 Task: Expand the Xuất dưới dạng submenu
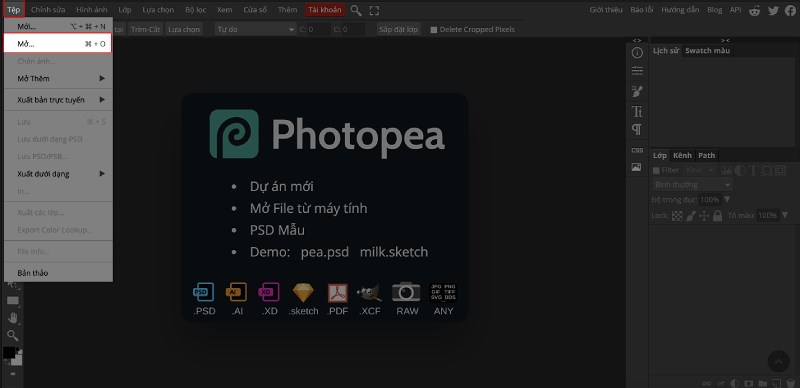coord(58,174)
